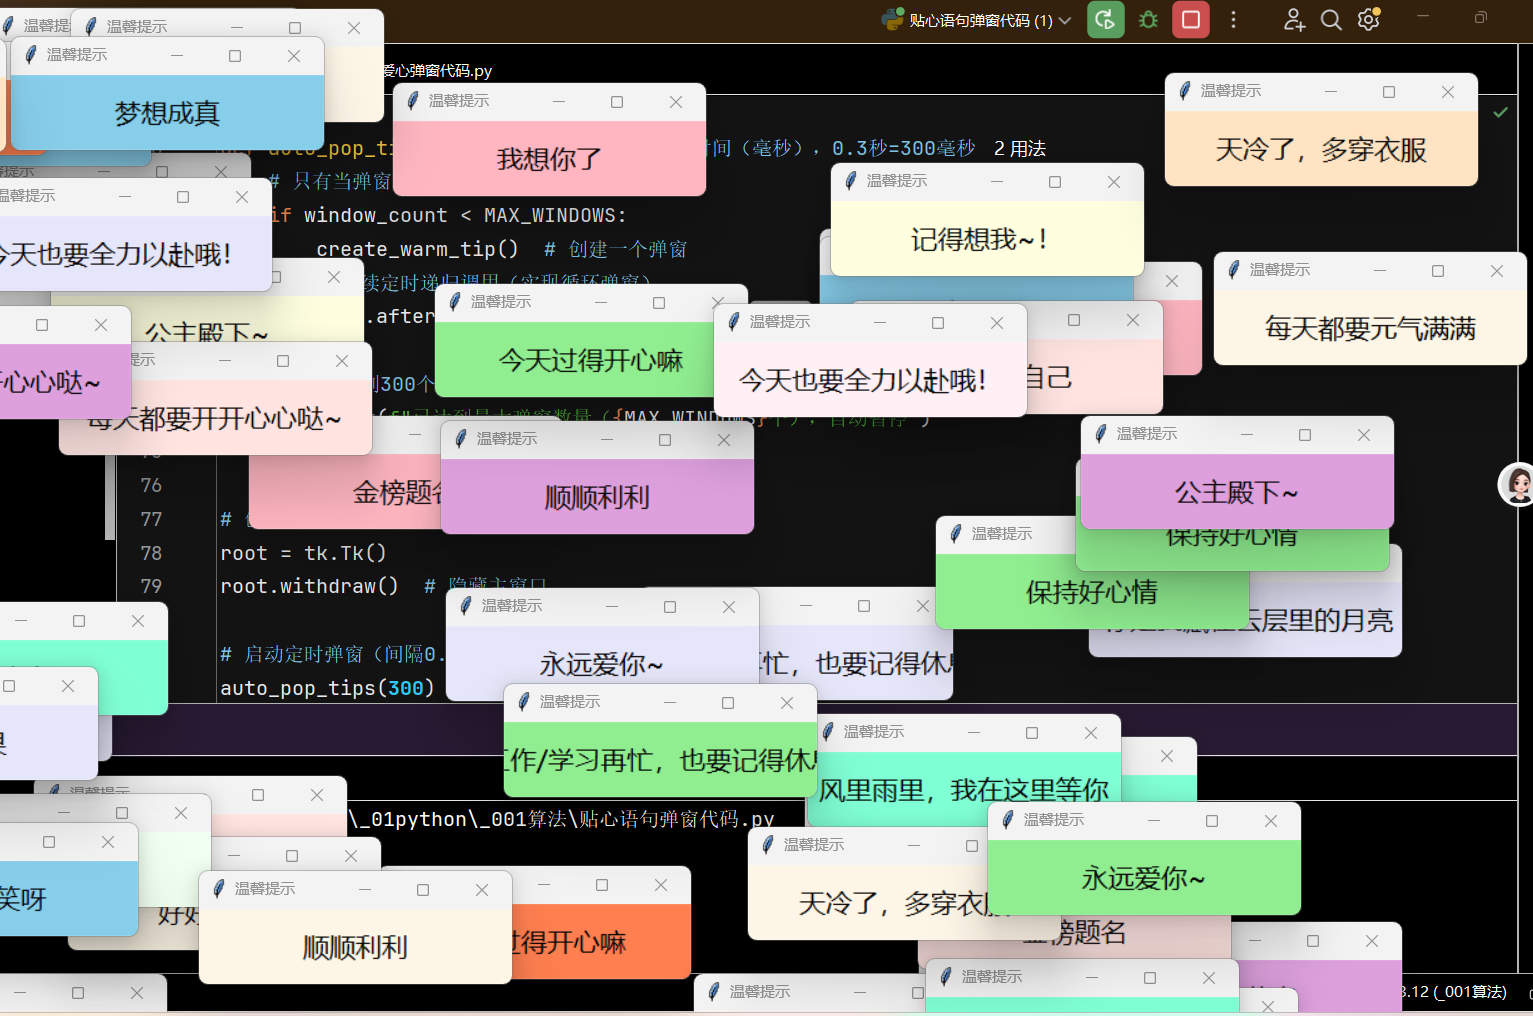The width and height of the screenshot is (1533, 1016).
Task: Open IDE Settings via the gear icon
Action: 1368,19
